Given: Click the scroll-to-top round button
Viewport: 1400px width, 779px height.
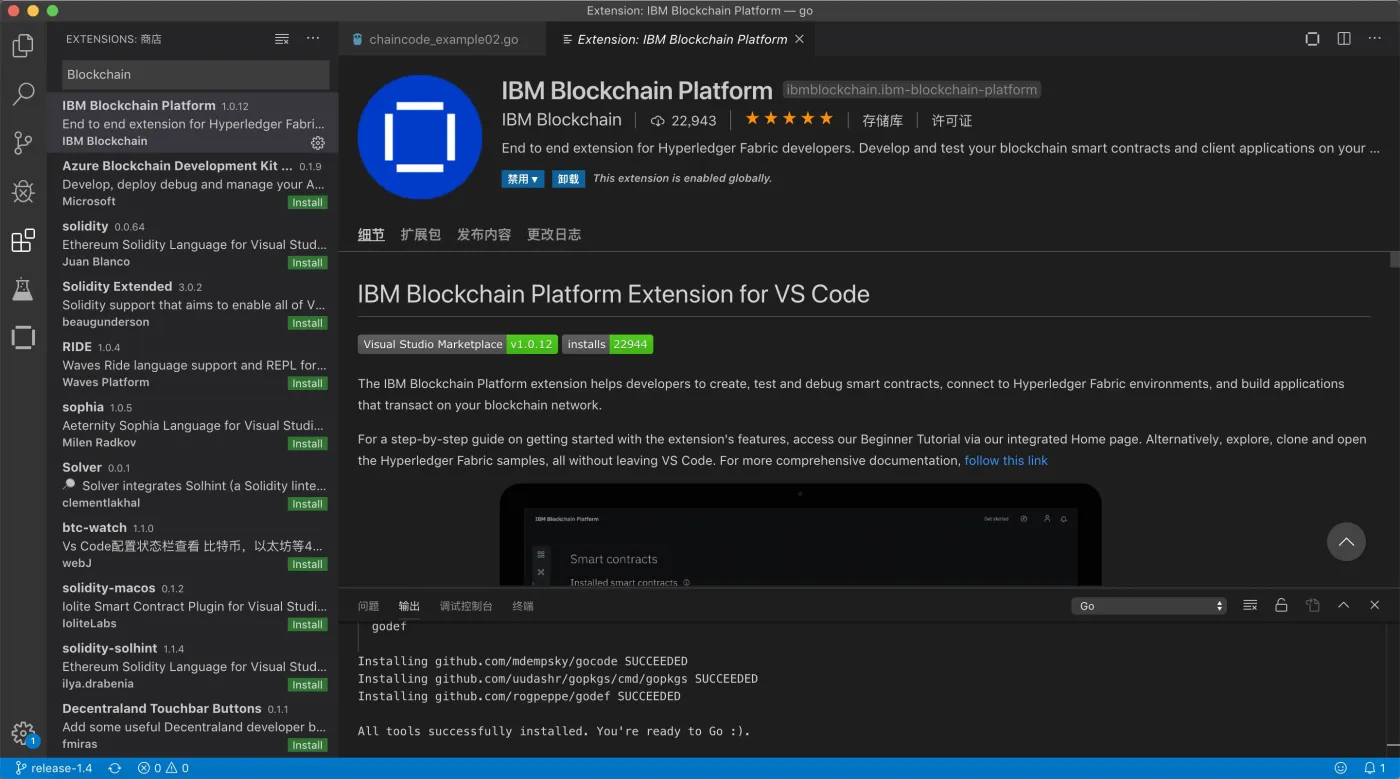Looking at the screenshot, I should point(1346,542).
